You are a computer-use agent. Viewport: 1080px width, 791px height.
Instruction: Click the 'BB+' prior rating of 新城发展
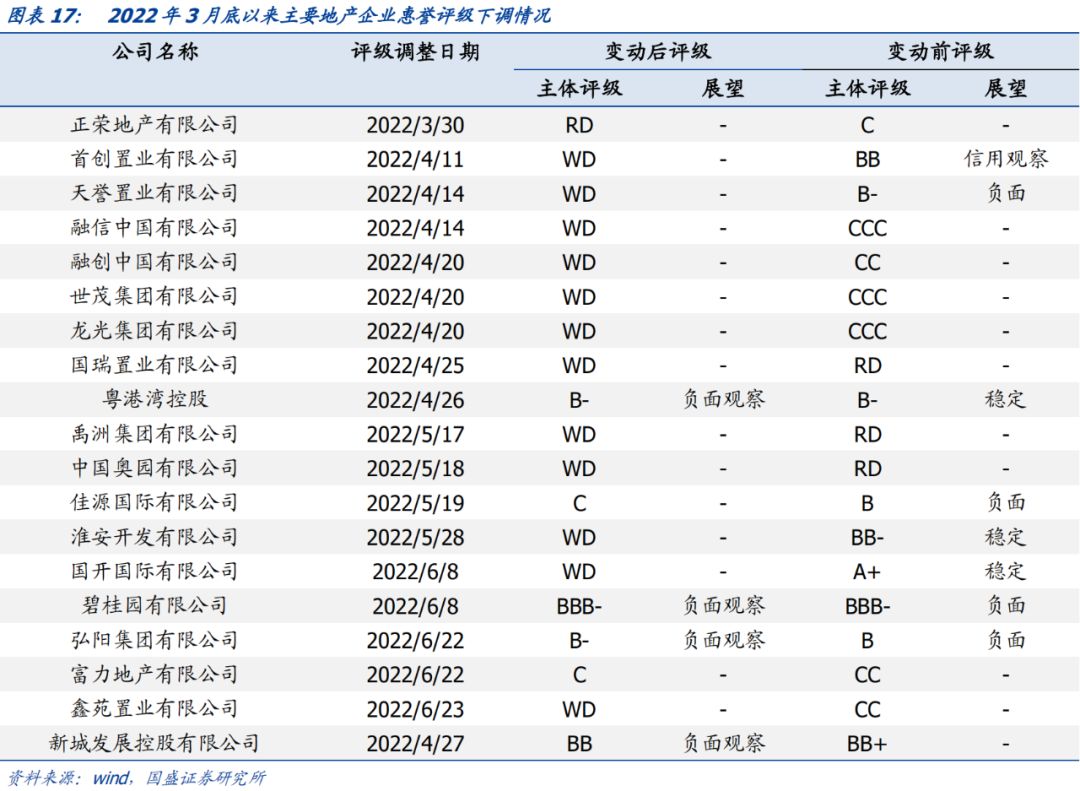(x=867, y=743)
